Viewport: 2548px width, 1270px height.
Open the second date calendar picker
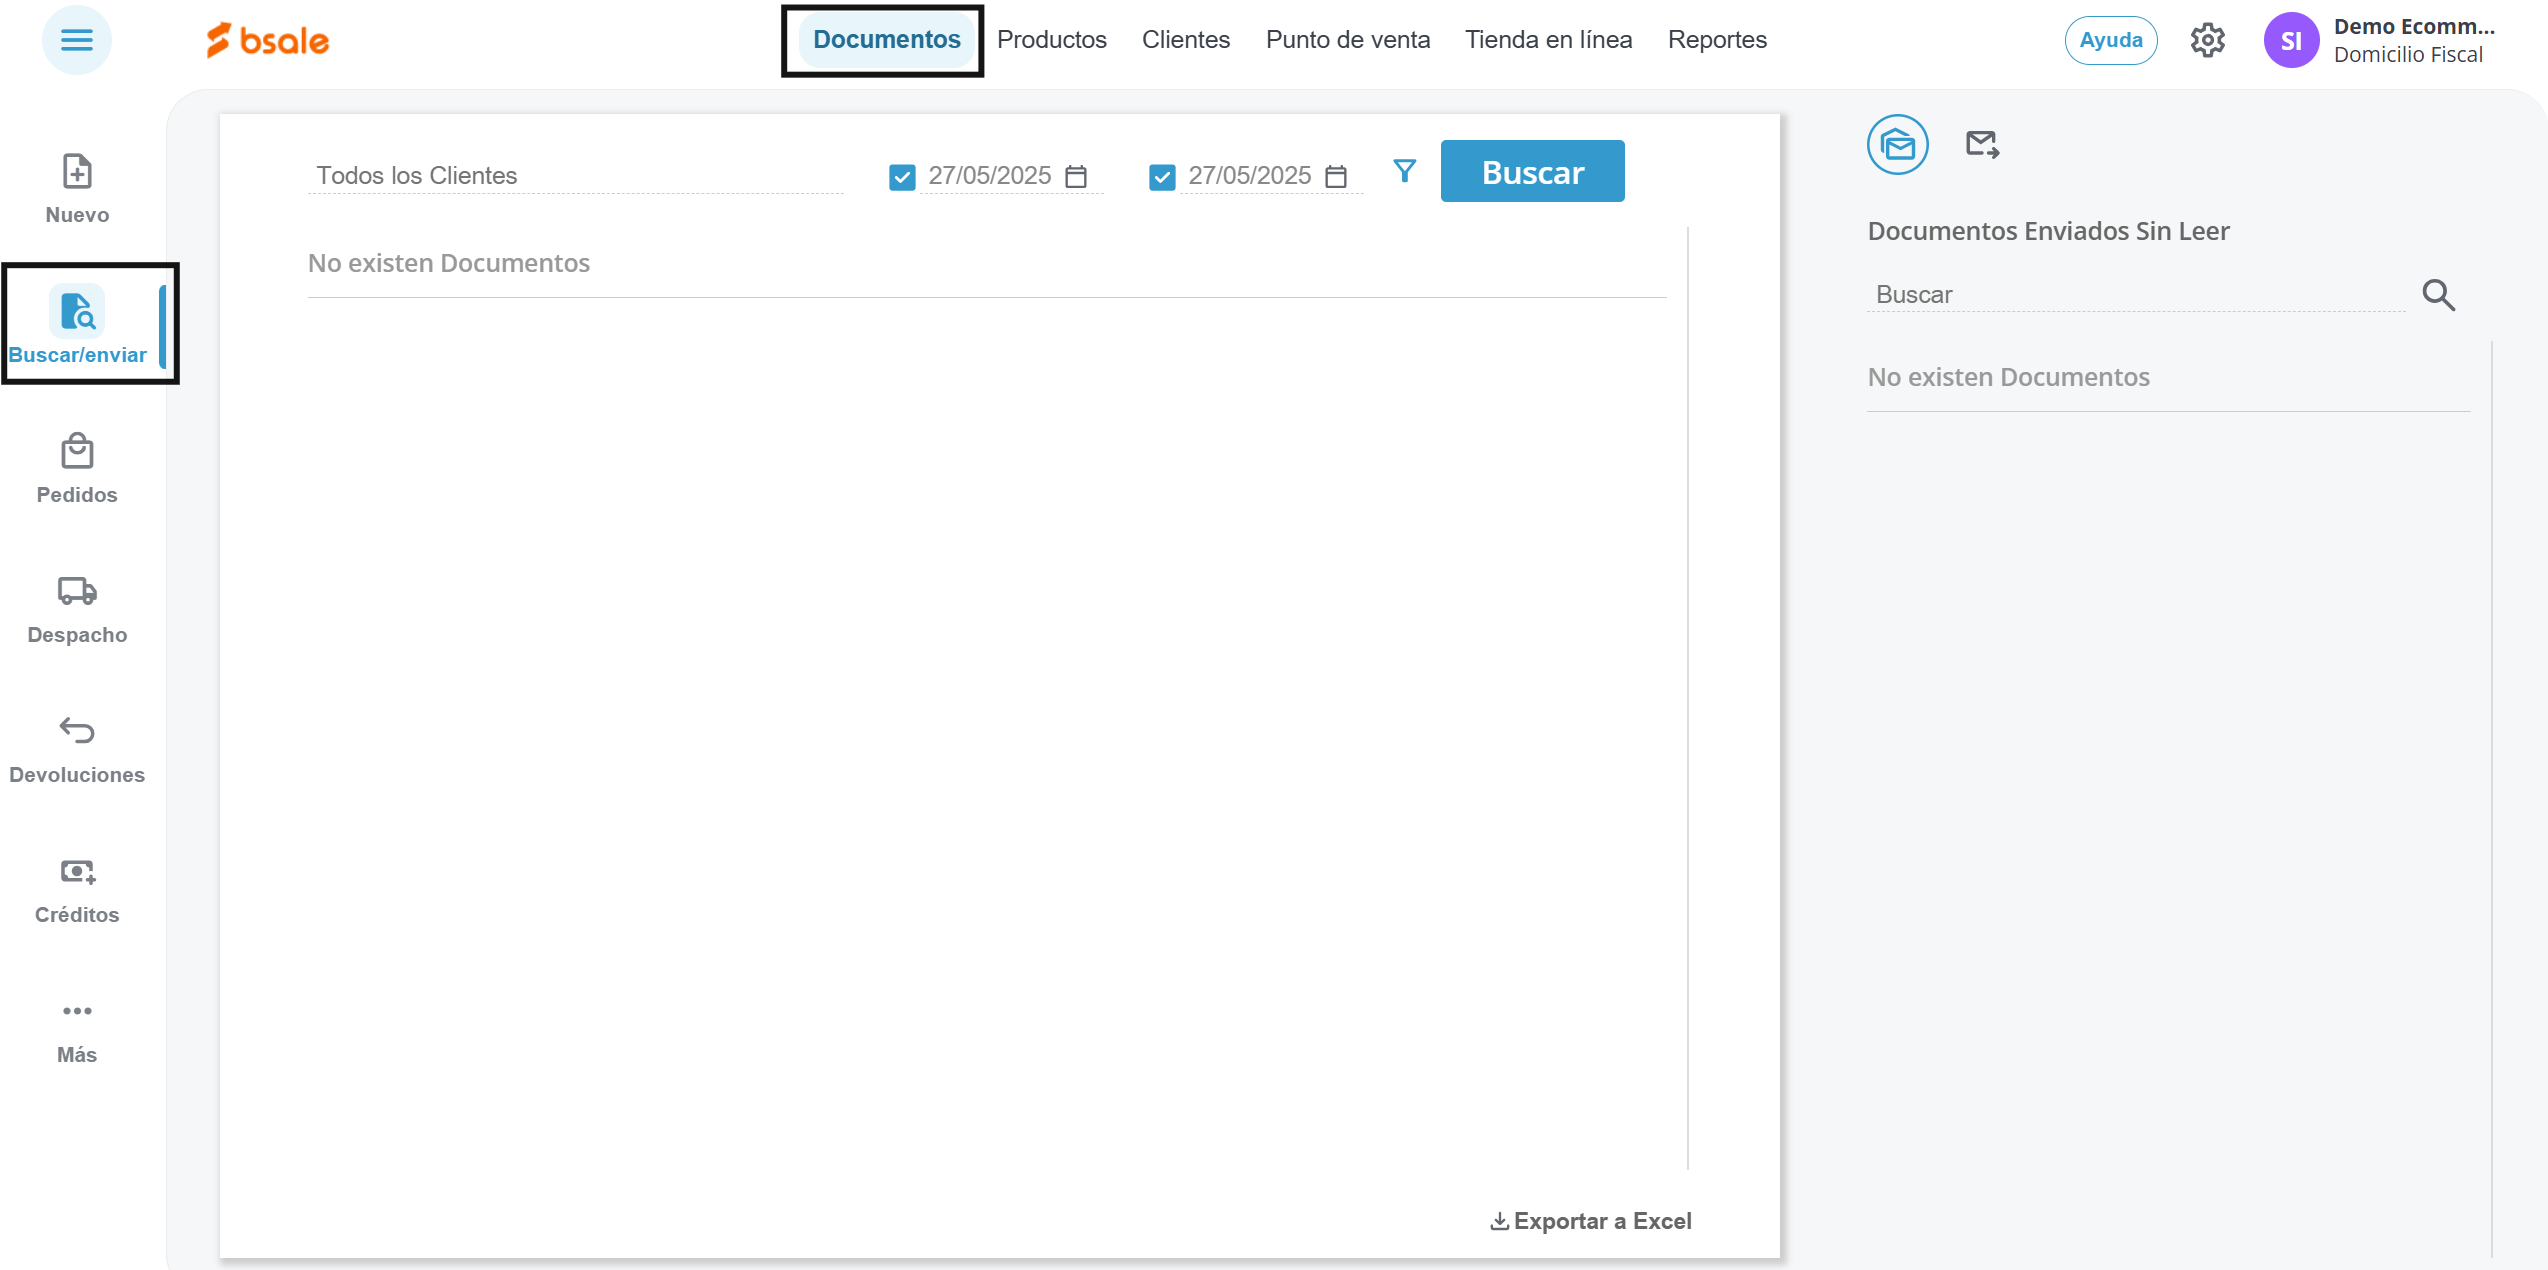point(1336,177)
